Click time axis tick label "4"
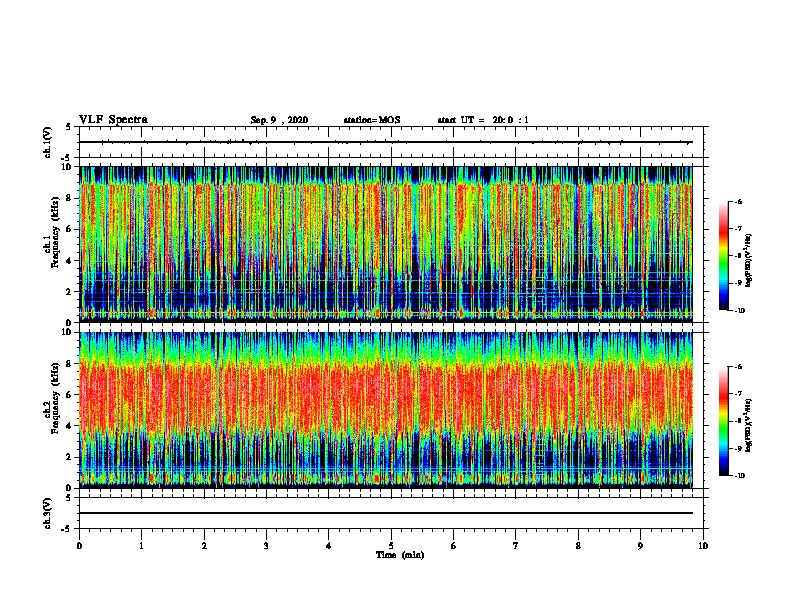The height and width of the screenshot is (612, 792). pyautogui.click(x=328, y=545)
